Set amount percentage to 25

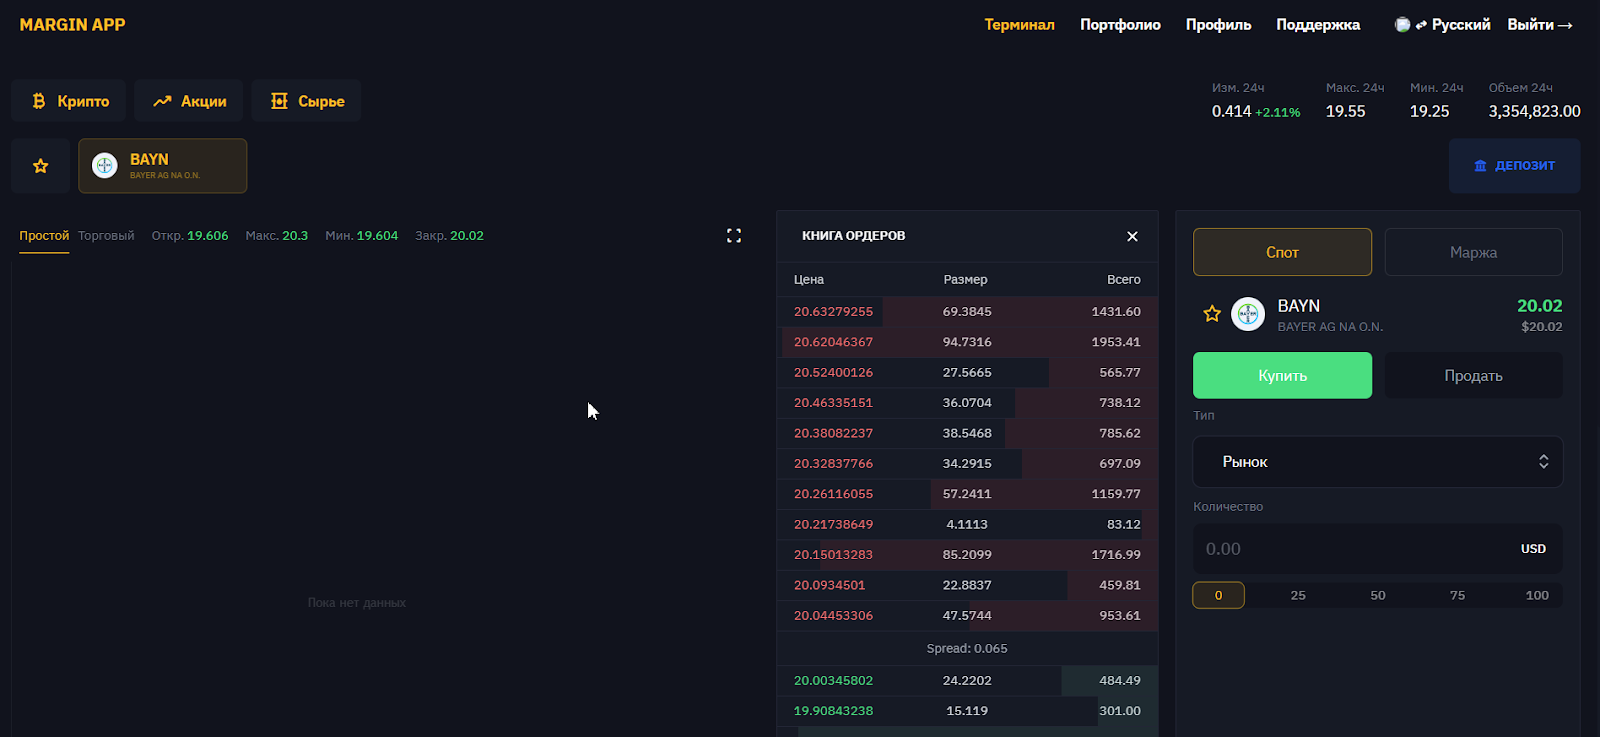[1298, 595]
